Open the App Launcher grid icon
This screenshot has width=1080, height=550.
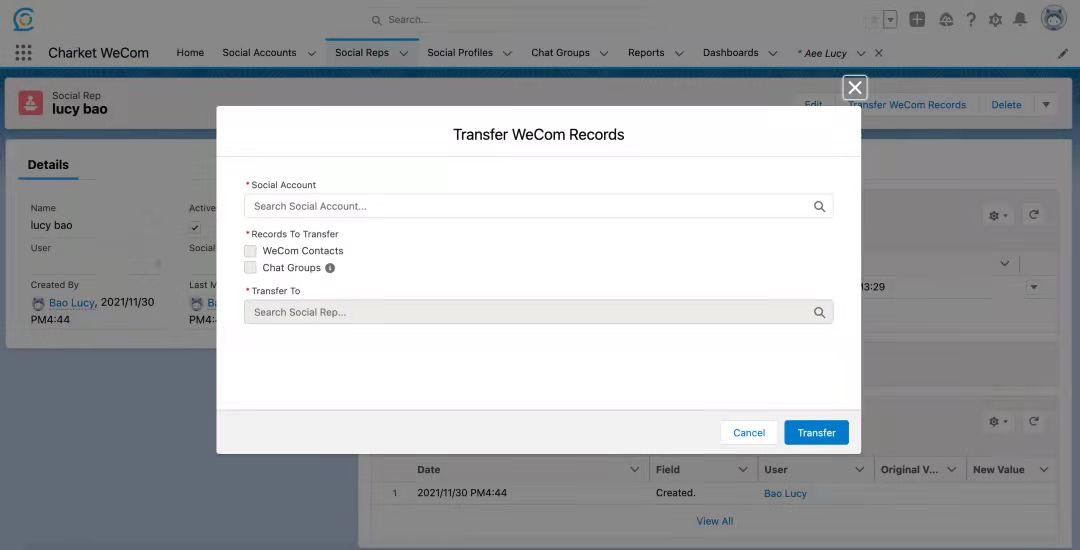(x=23, y=53)
